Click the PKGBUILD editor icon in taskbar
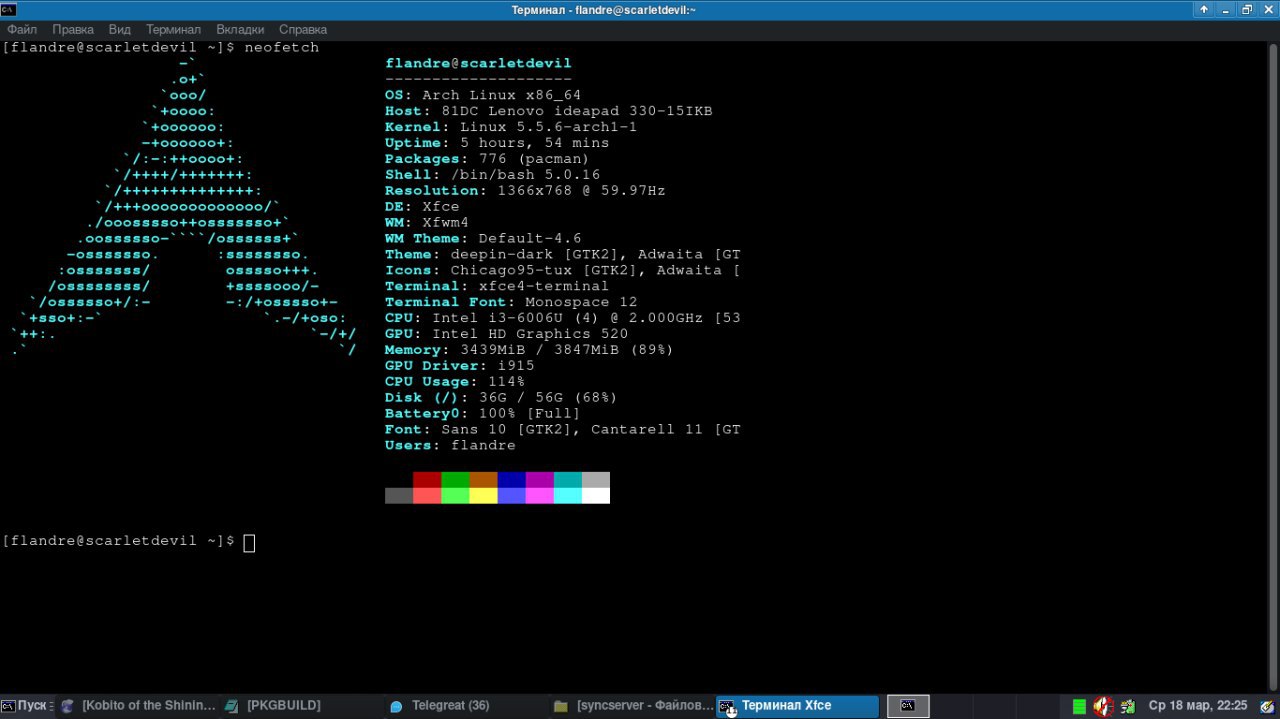This screenshot has height=719, width=1280. tap(232, 706)
